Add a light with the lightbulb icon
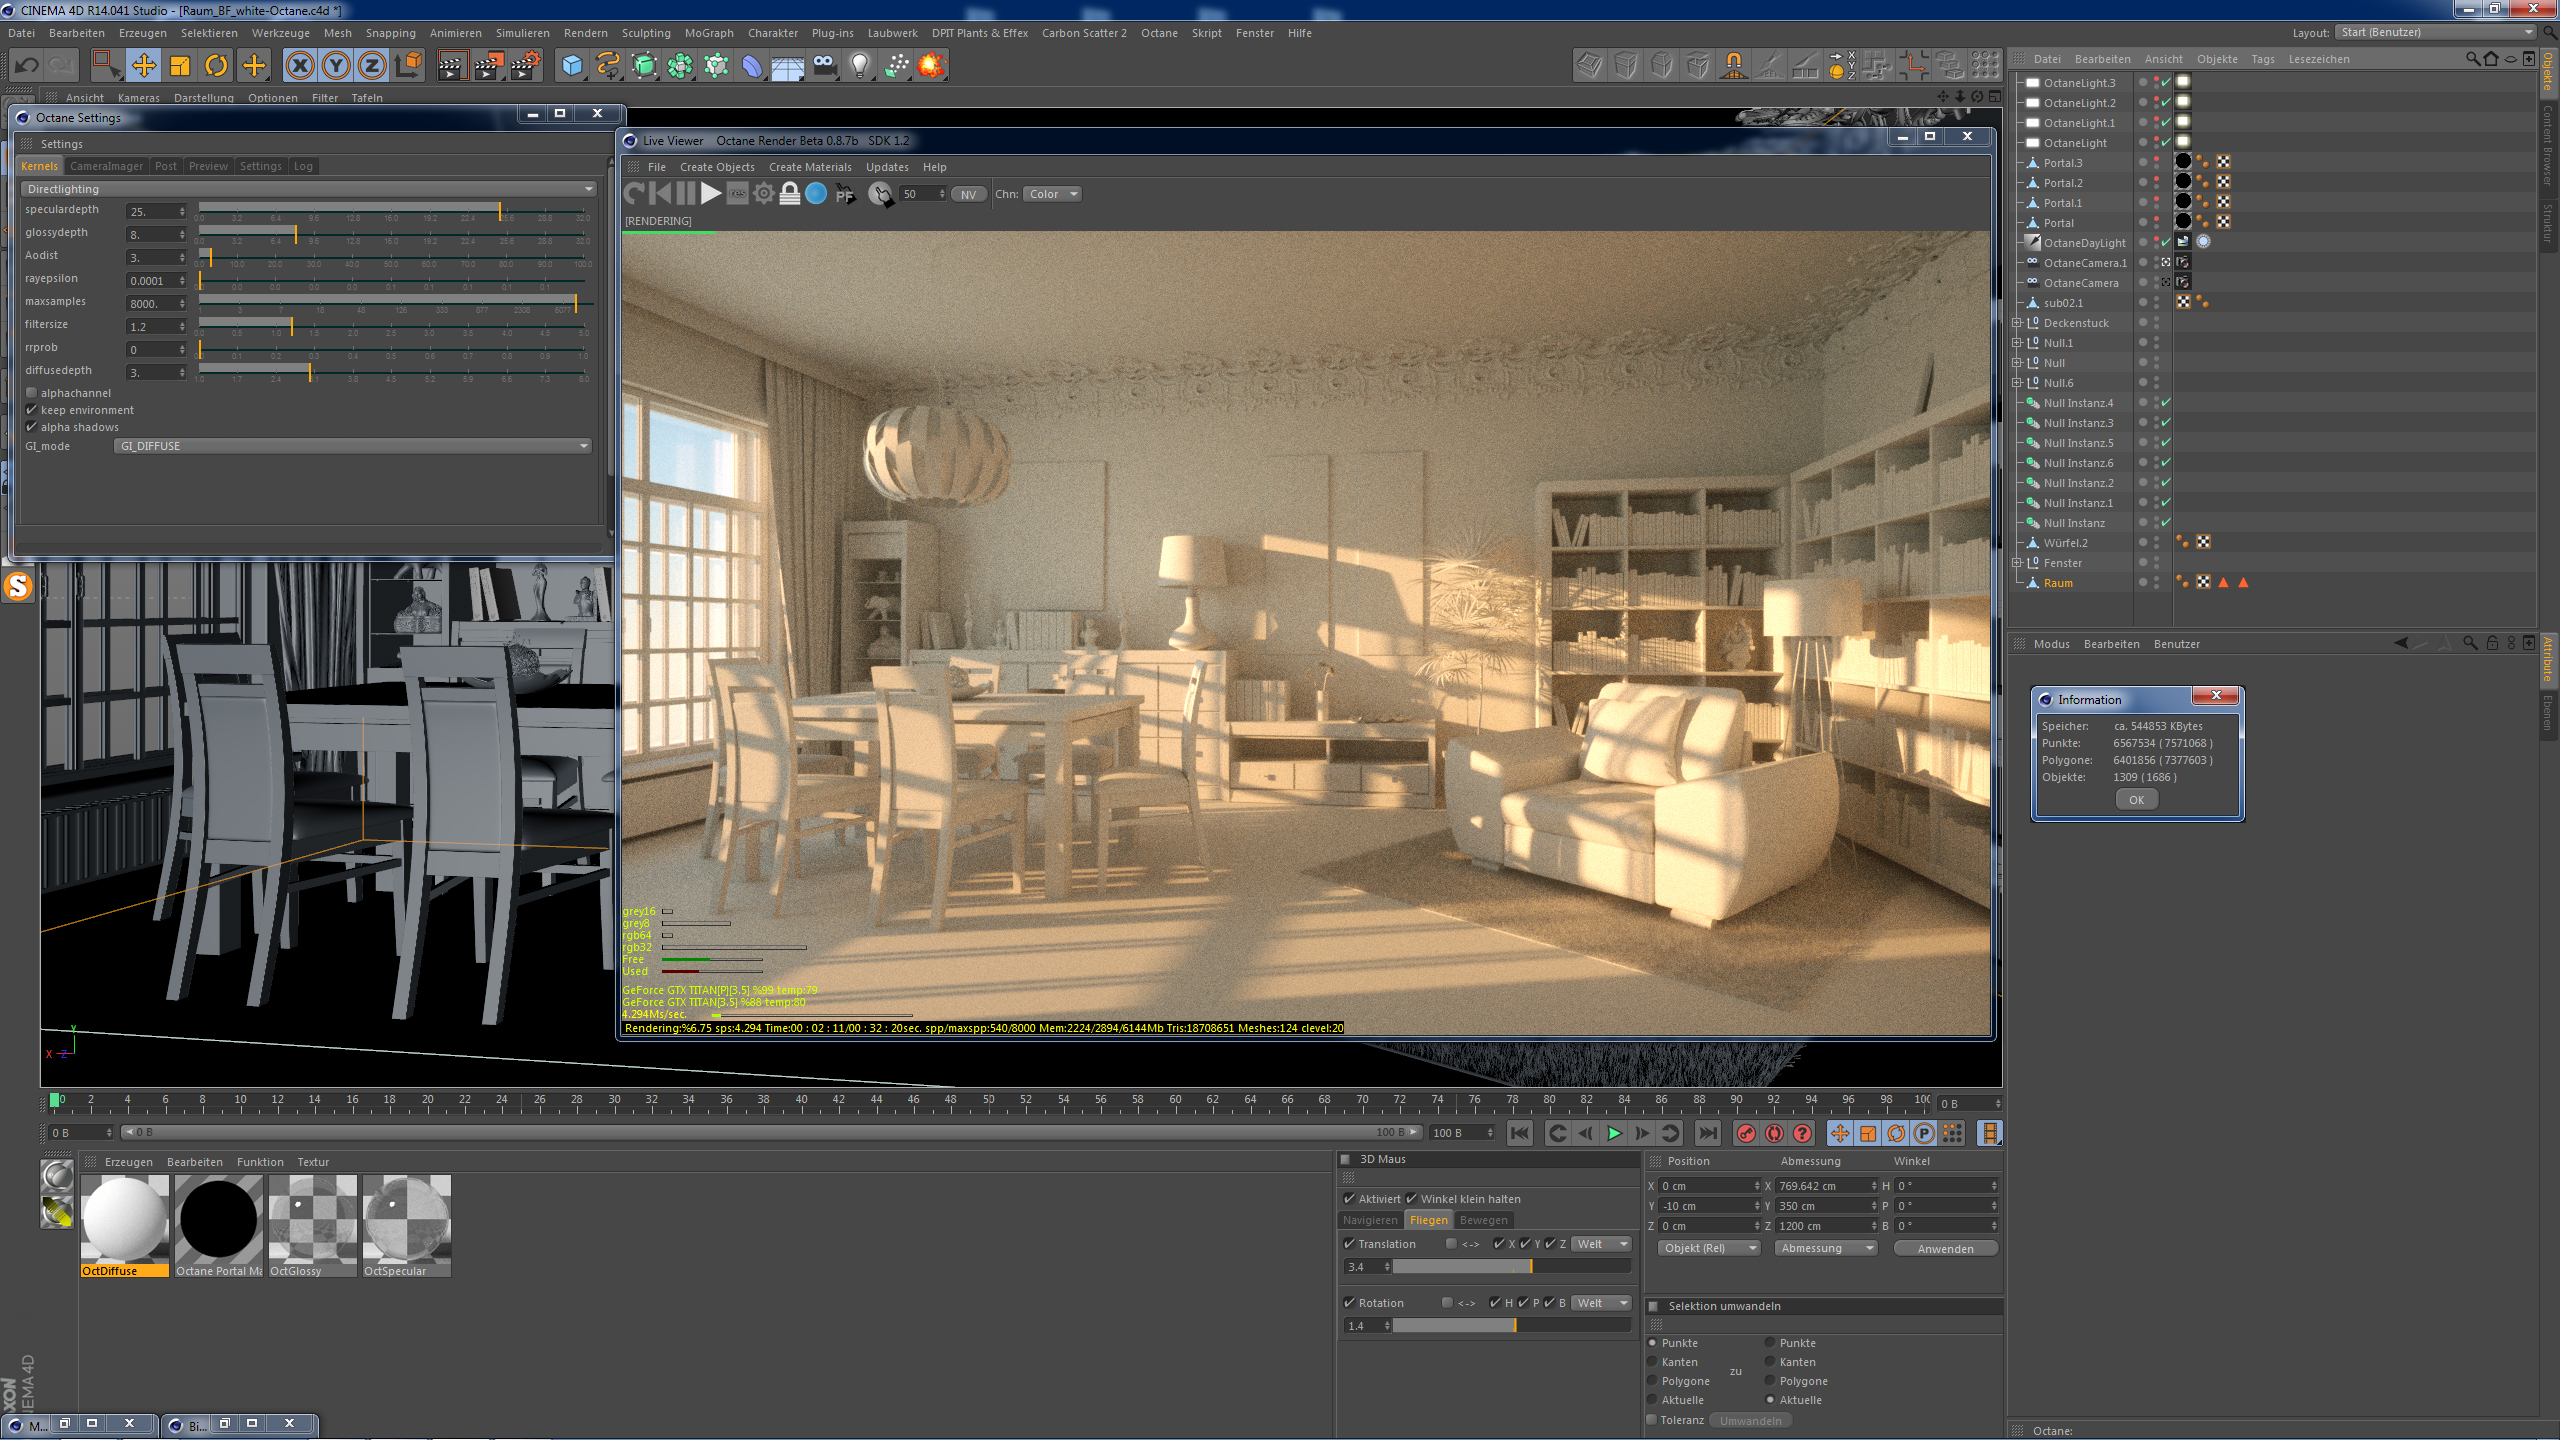This screenshot has height=1440, width=2560. click(x=859, y=66)
